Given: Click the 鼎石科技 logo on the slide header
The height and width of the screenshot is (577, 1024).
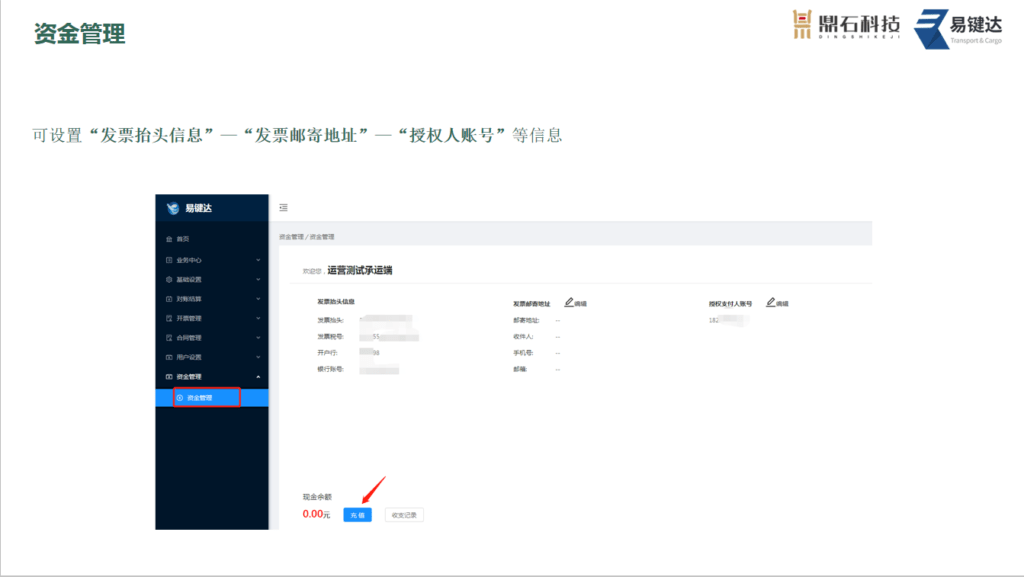Looking at the screenshot, I should coord(846,25).
